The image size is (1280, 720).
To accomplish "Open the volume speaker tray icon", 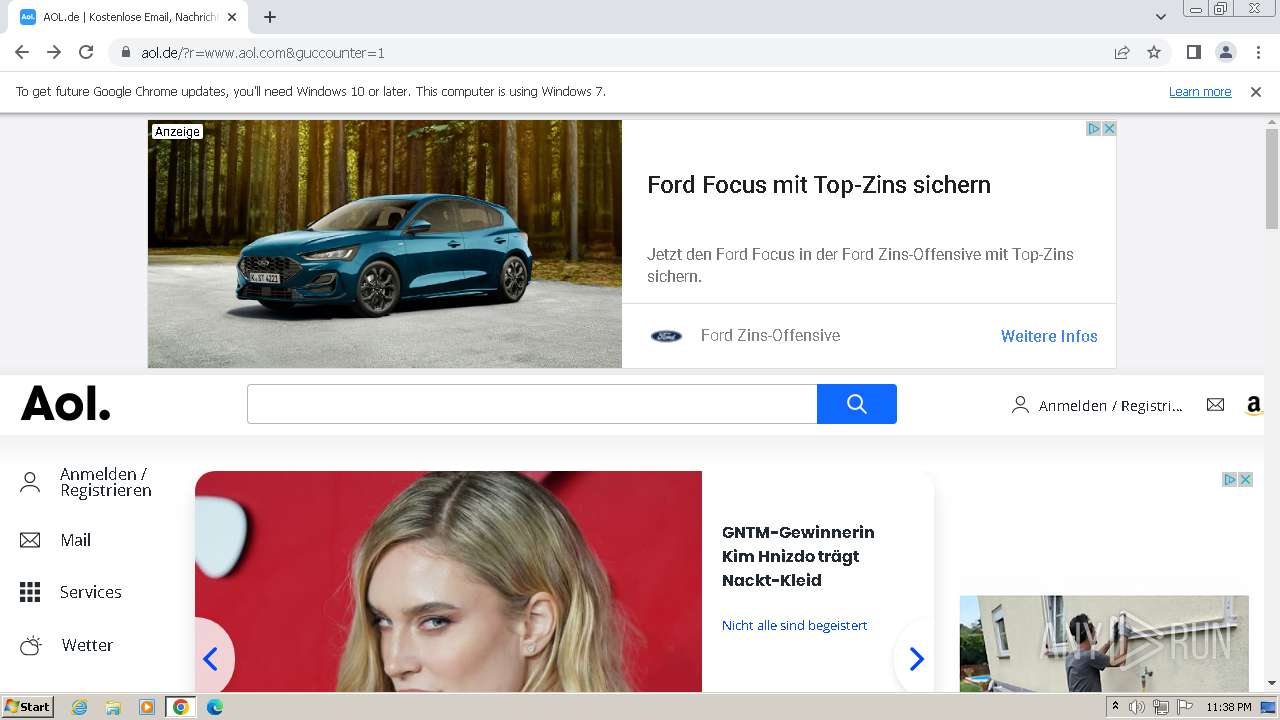I will pyautogui.click(x=1137, y=707).
